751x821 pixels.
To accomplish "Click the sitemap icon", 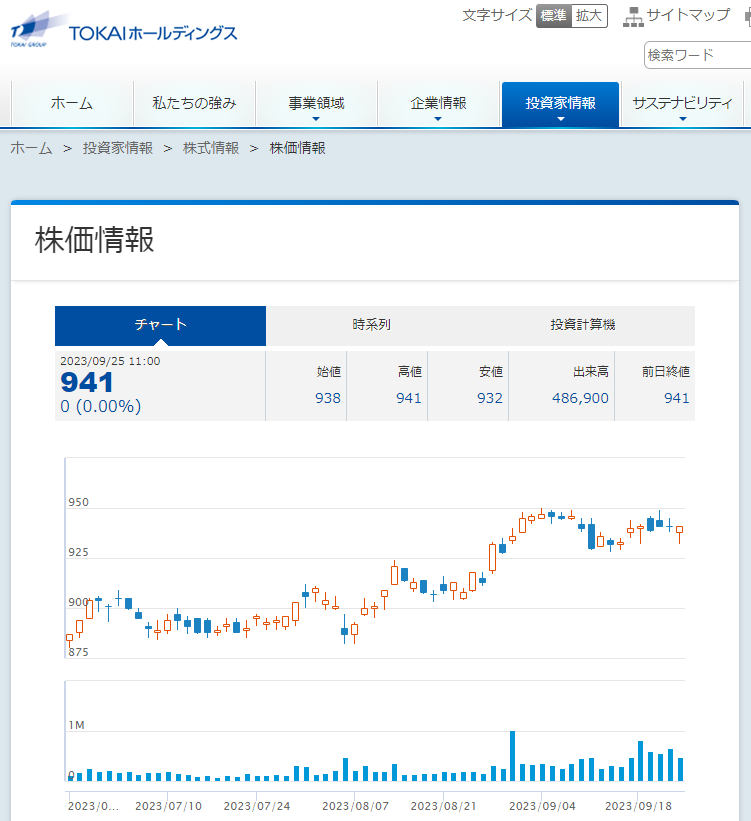I will click(x=633, y=16).
